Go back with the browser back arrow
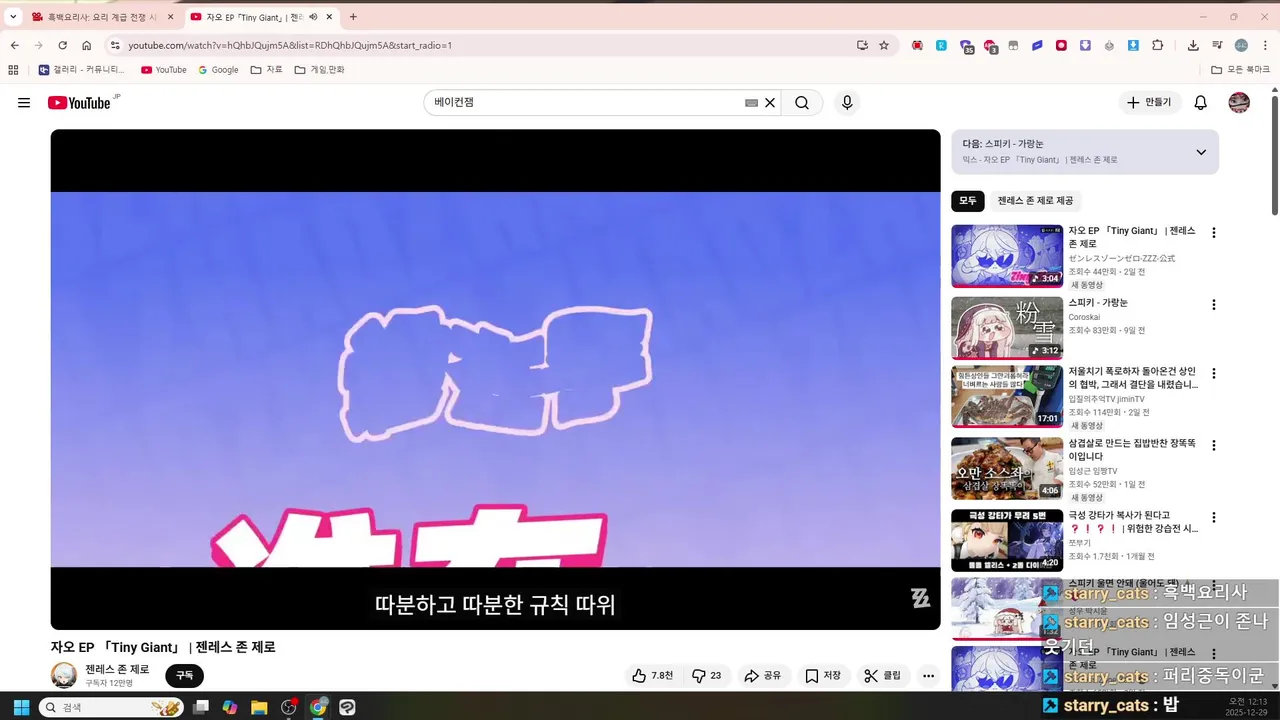This screenshot has width=1280, height=720. [14, 45]
